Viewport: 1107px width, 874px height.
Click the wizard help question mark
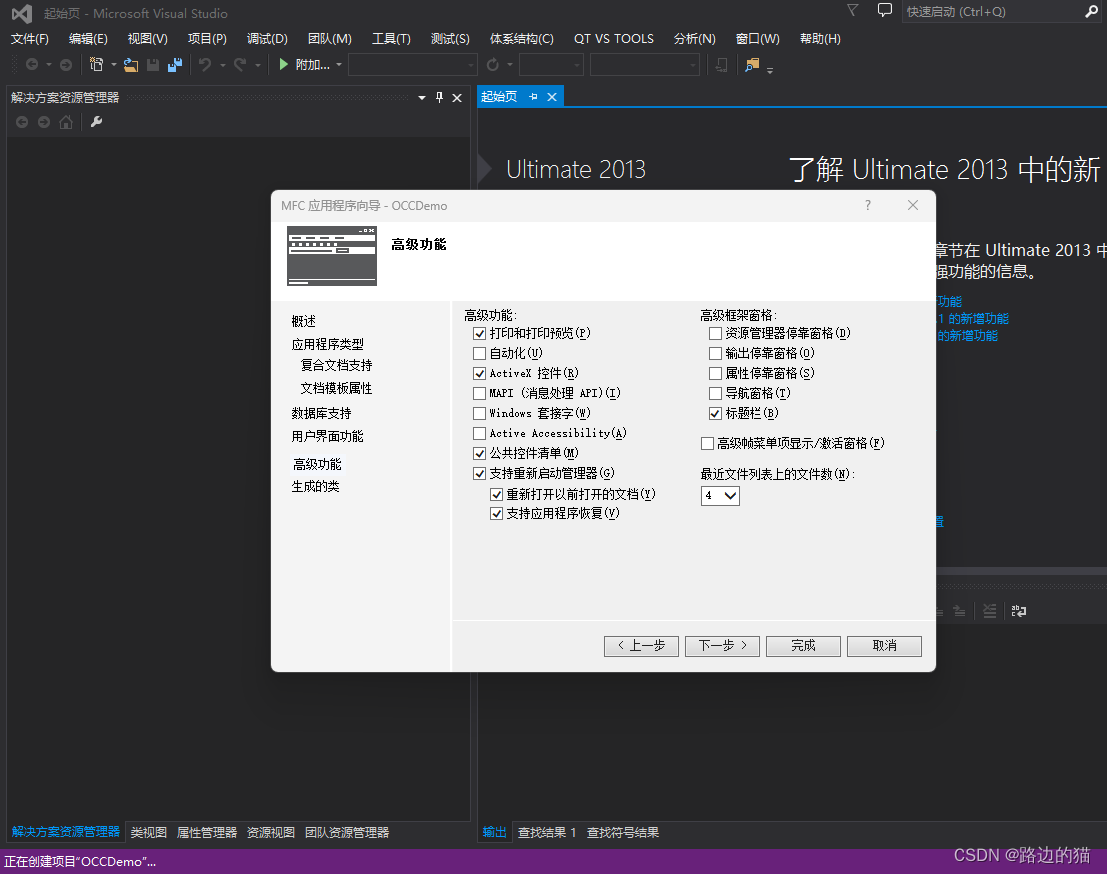point(868,205)
